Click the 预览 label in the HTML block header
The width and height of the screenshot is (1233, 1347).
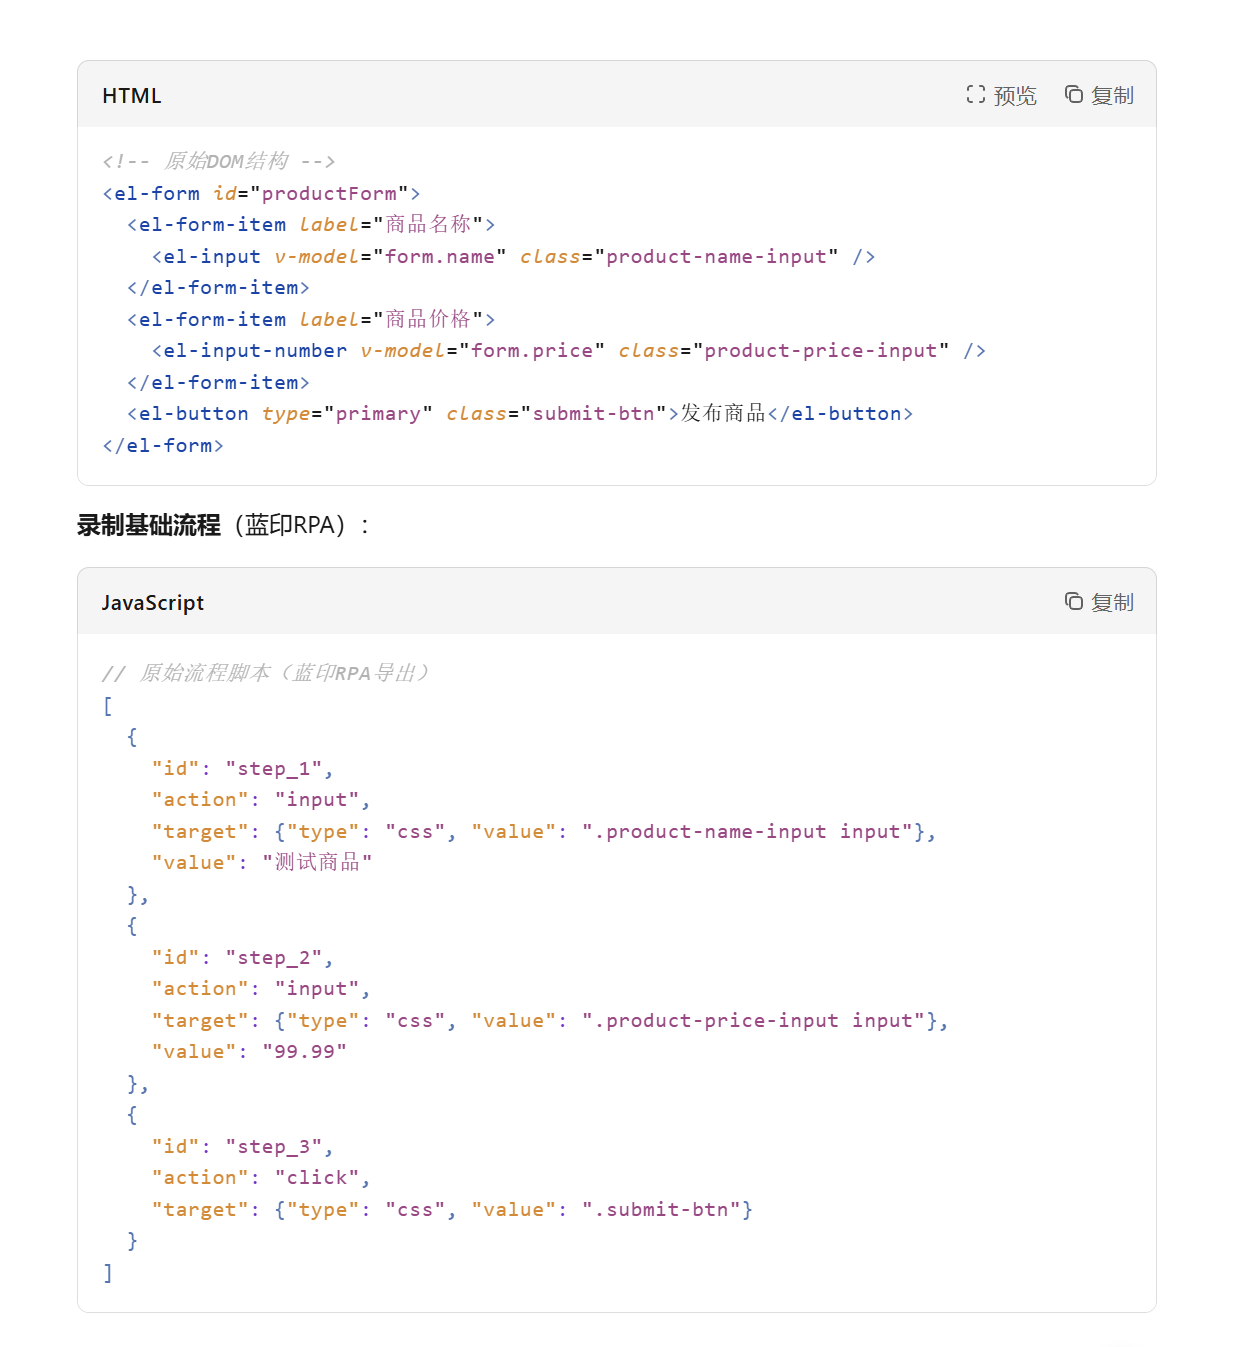click(x=1015, y=95)
